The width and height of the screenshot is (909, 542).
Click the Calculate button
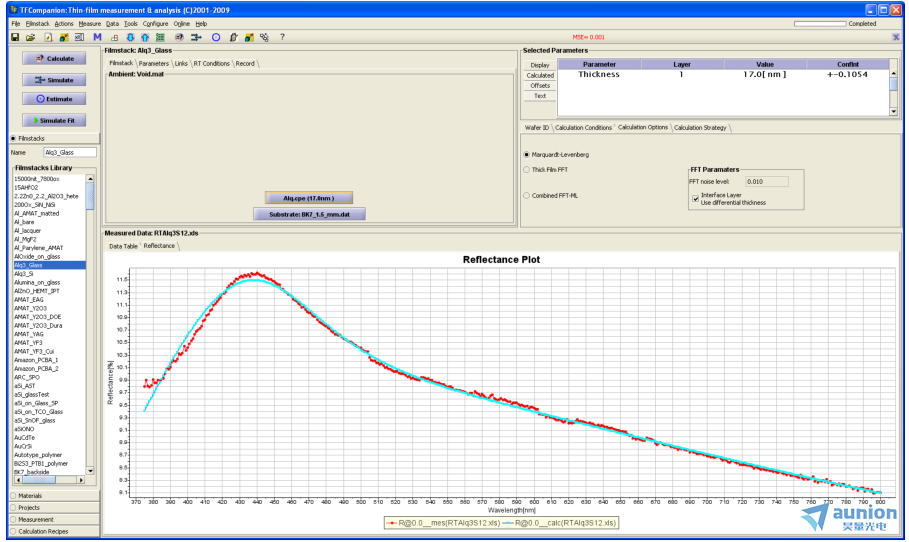(54, 59)
